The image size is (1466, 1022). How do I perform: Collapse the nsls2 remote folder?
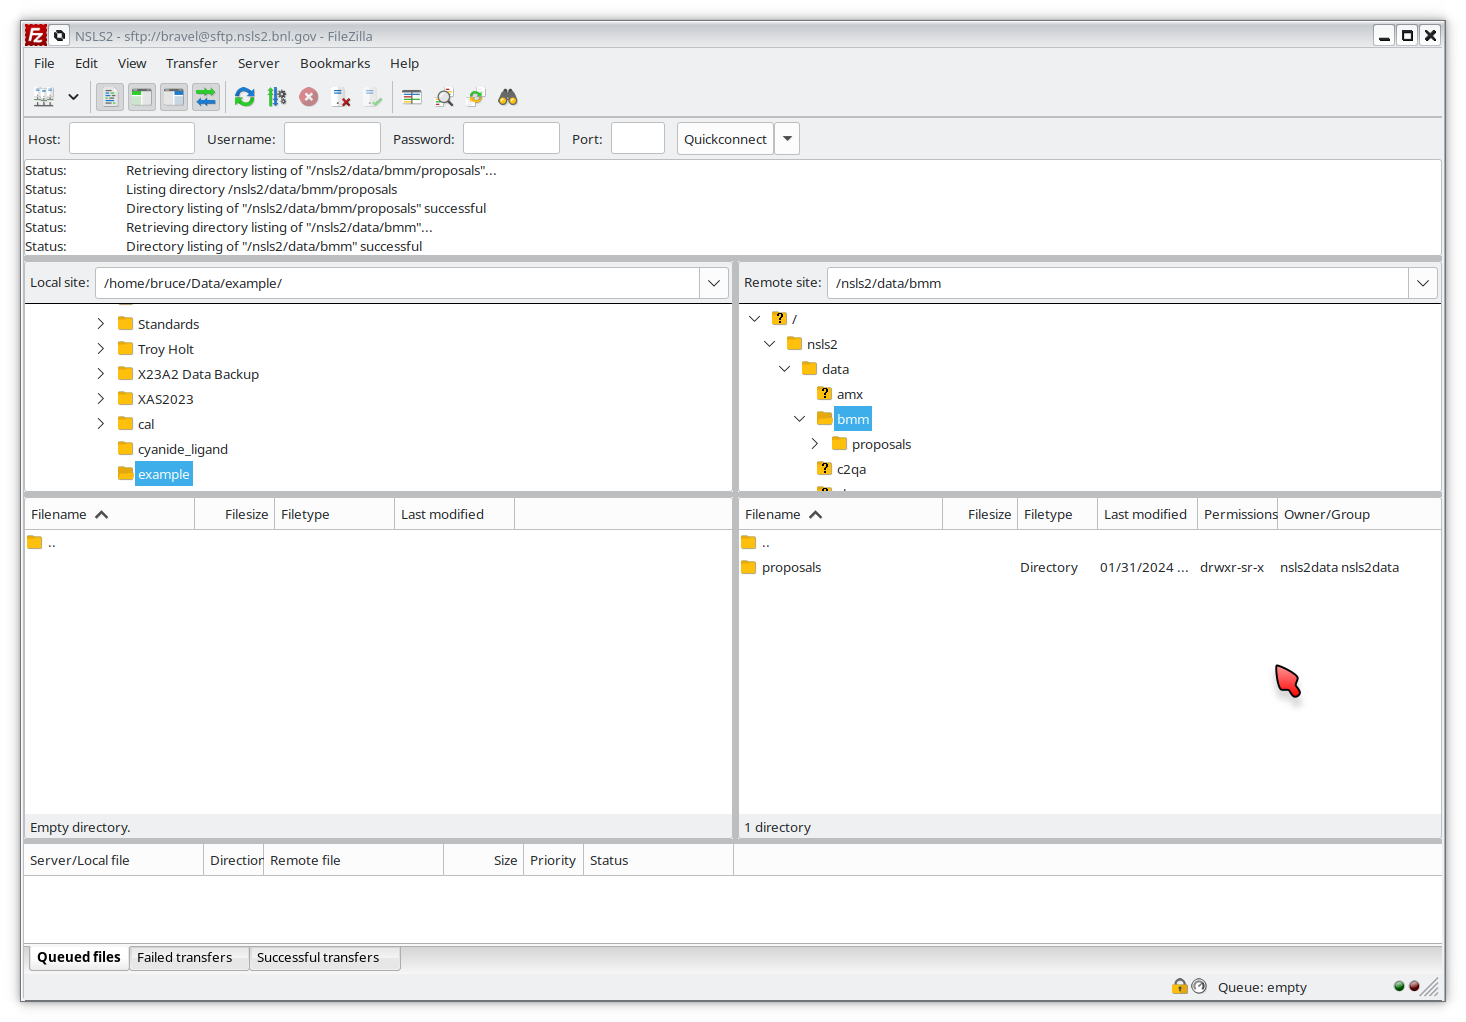[770, 343]
